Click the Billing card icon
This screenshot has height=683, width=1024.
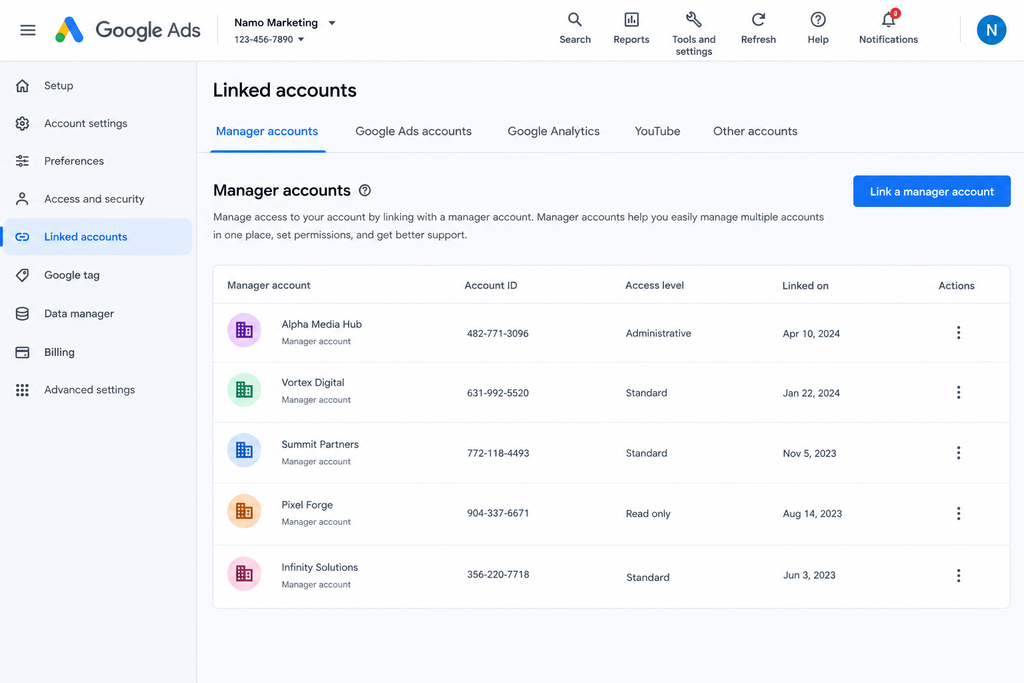coord(22,352)
